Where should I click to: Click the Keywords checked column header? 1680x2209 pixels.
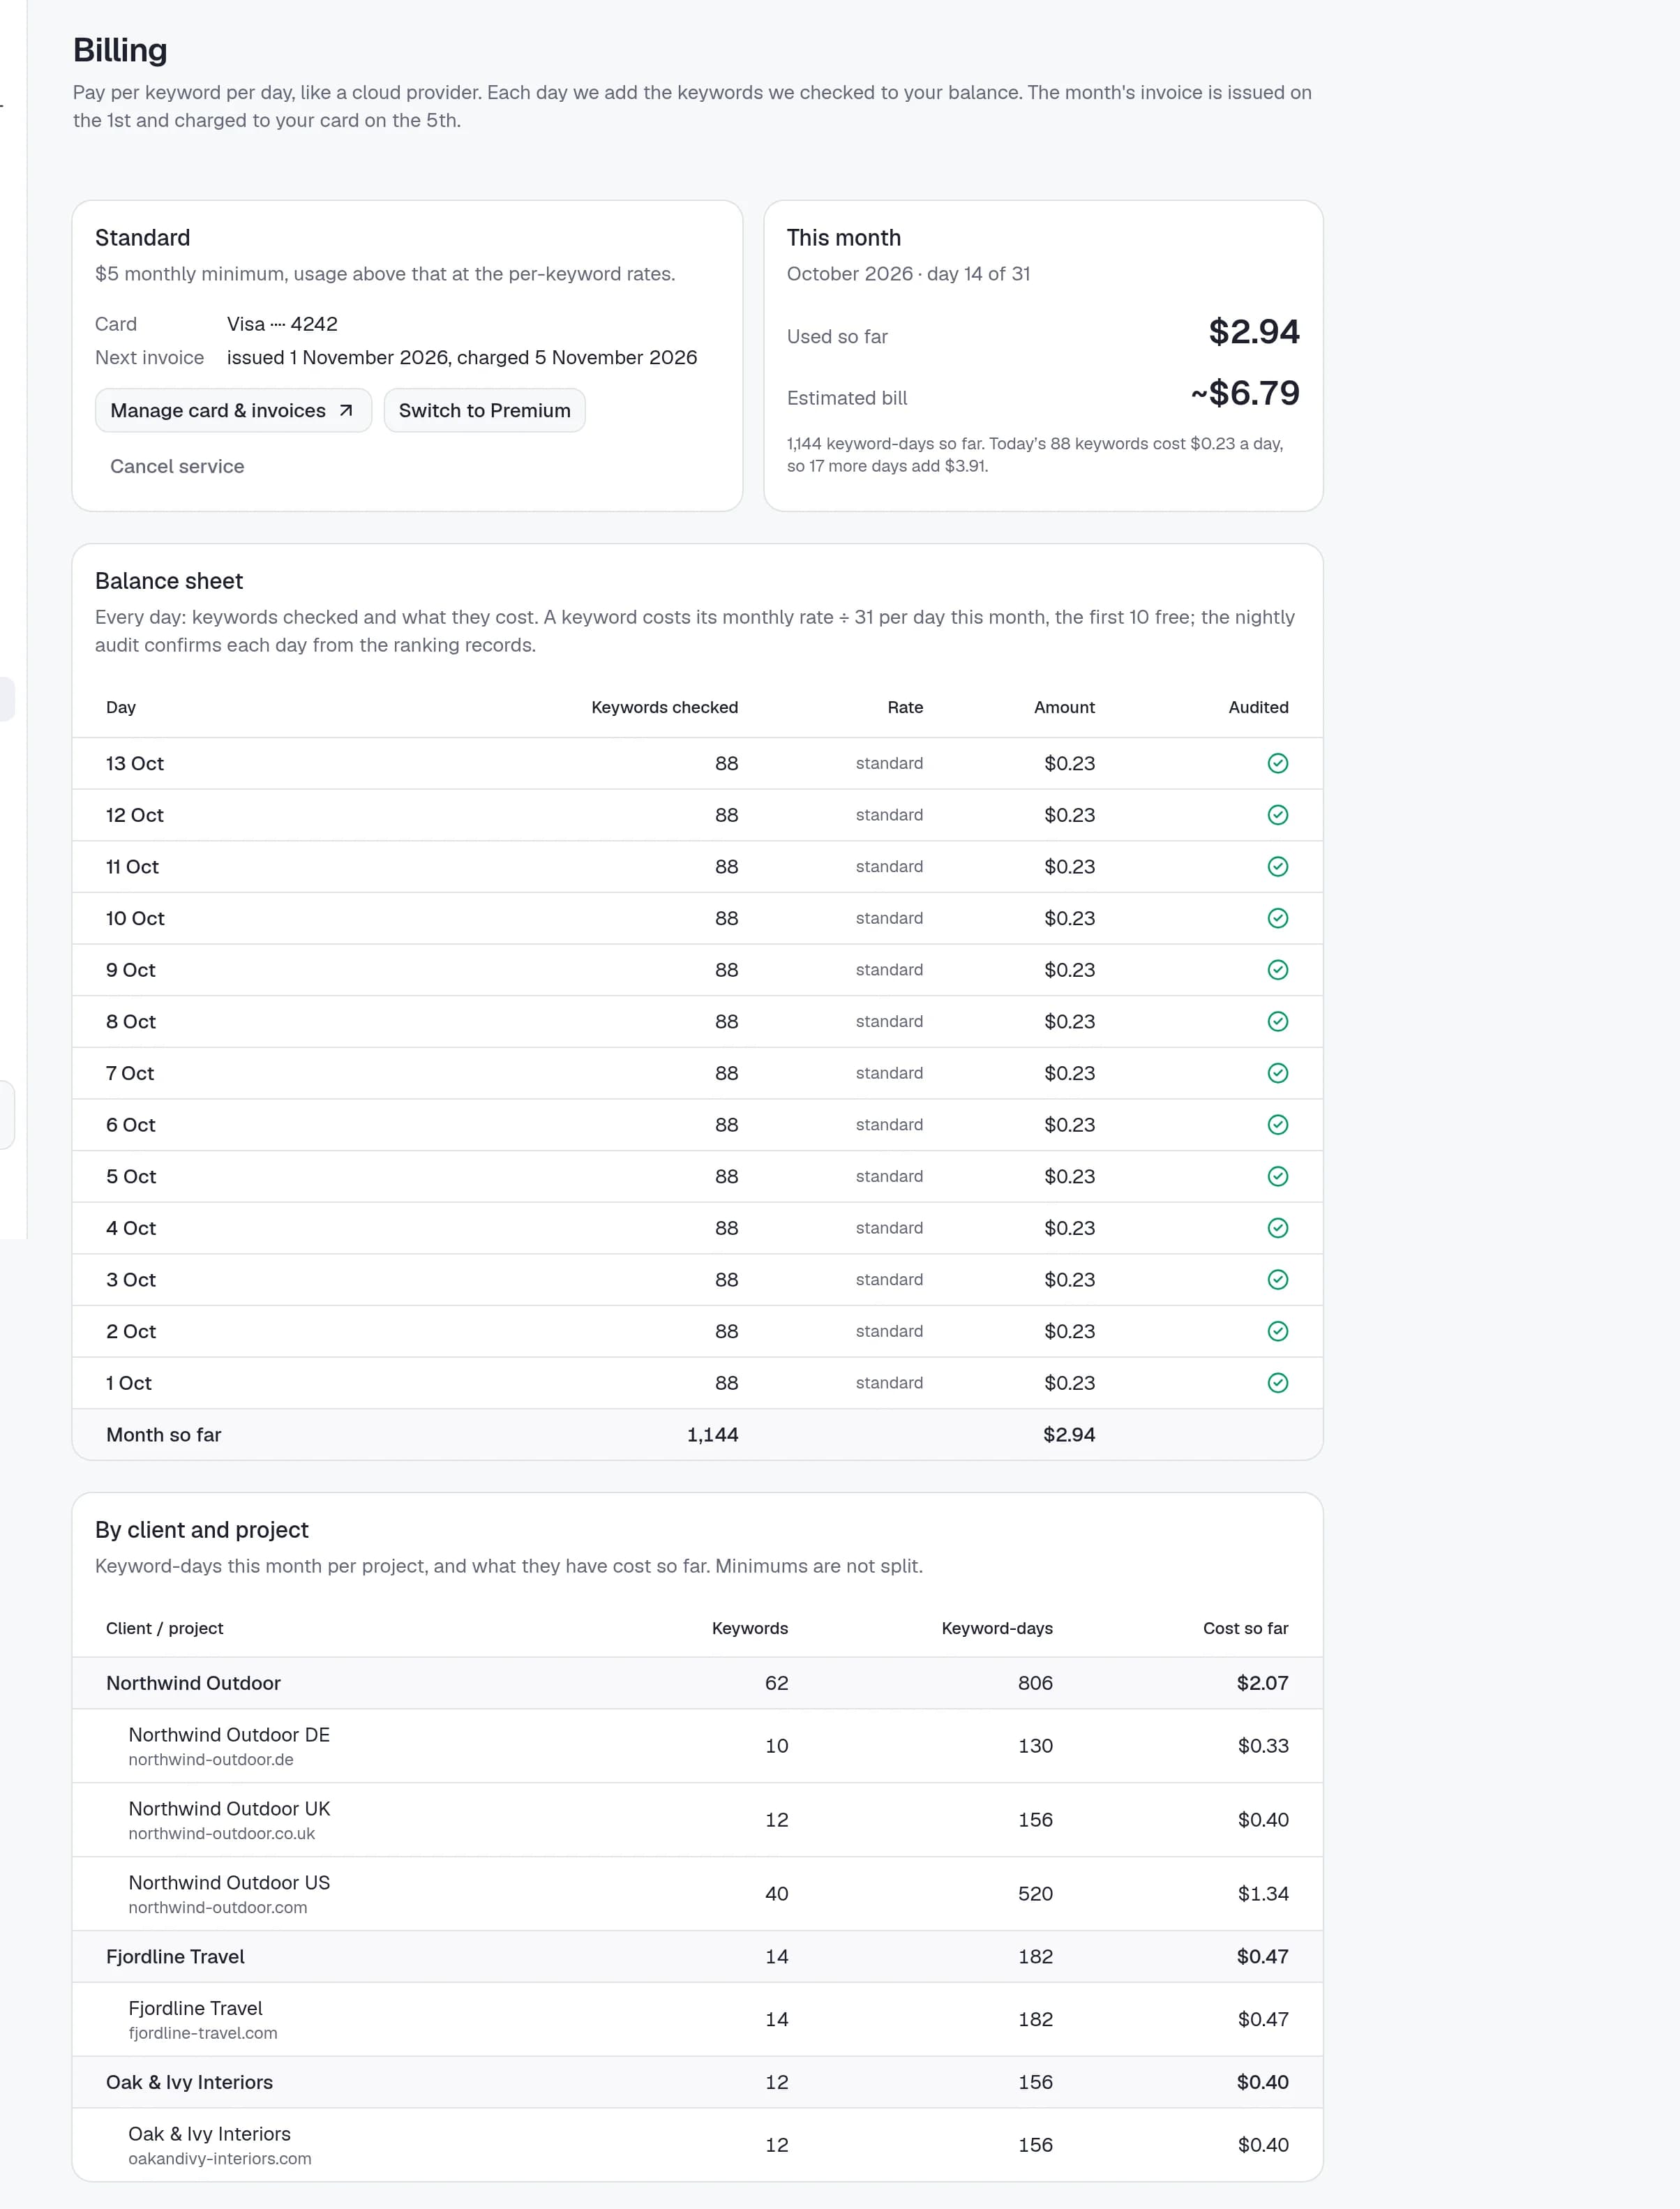click(x=664, y=707)
